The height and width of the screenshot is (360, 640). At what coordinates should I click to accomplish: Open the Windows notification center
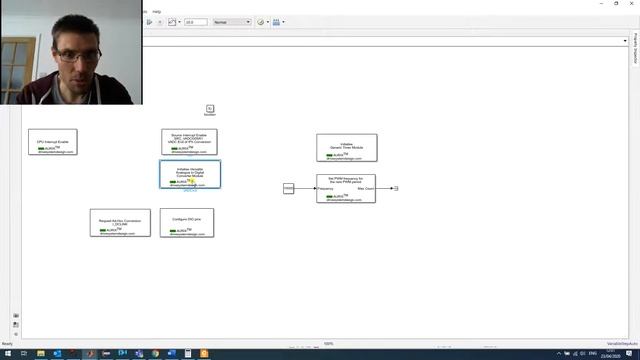(629, 353)
